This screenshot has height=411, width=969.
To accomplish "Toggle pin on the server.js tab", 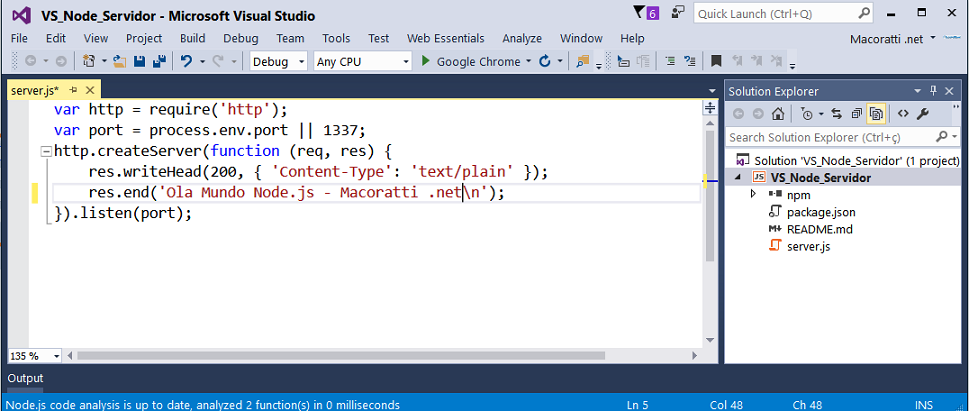I will point(73,90).
